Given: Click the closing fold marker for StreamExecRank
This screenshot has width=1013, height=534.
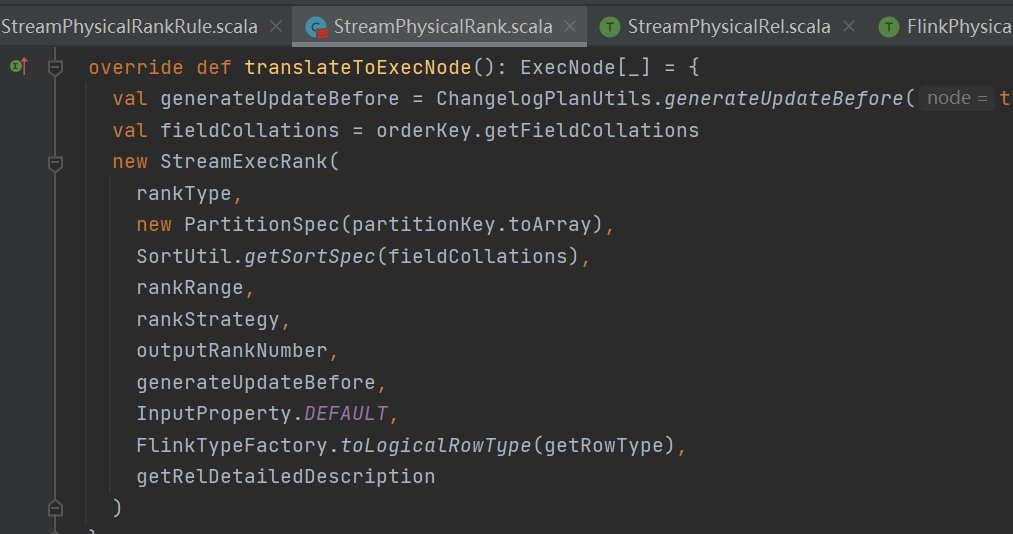Looking at the screenshot, I should click(56, 509).
